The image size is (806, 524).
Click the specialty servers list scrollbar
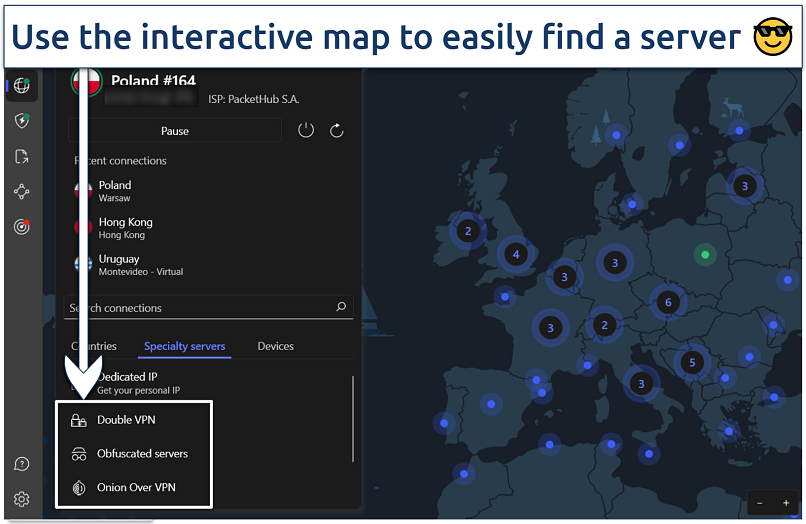[x=353, y=419]
